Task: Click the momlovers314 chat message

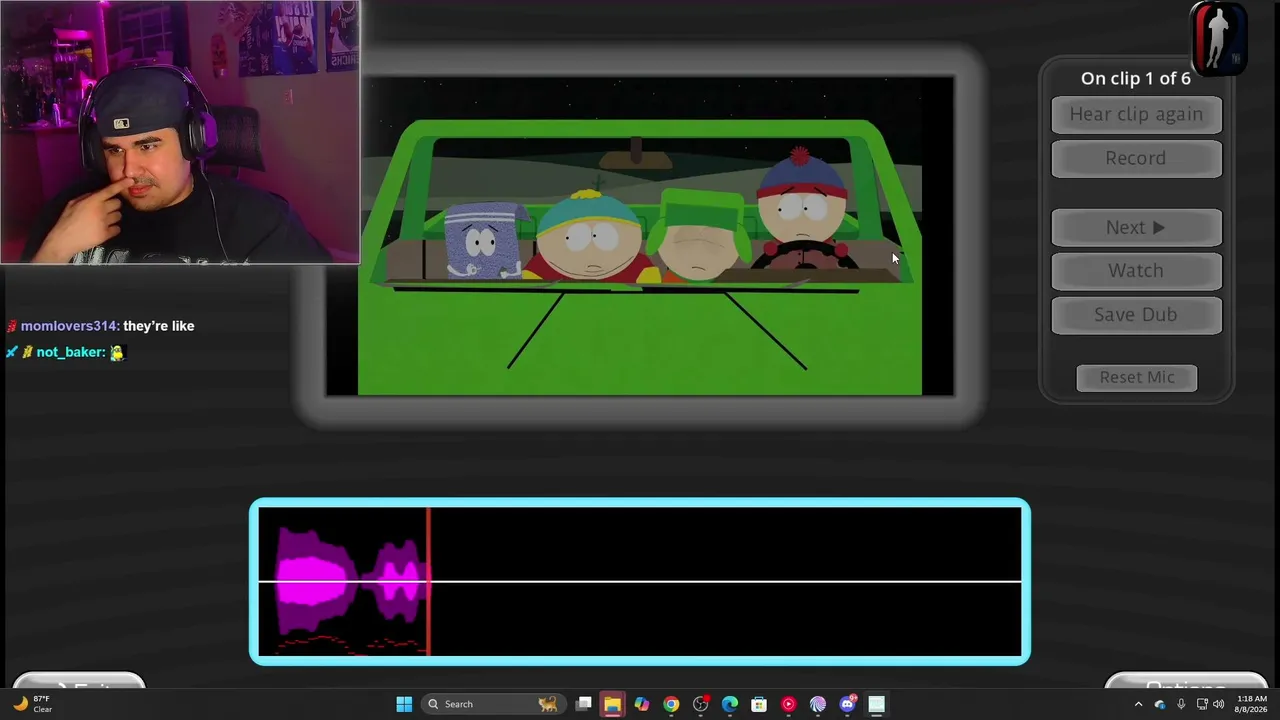Action: click(x=100, y=326)
